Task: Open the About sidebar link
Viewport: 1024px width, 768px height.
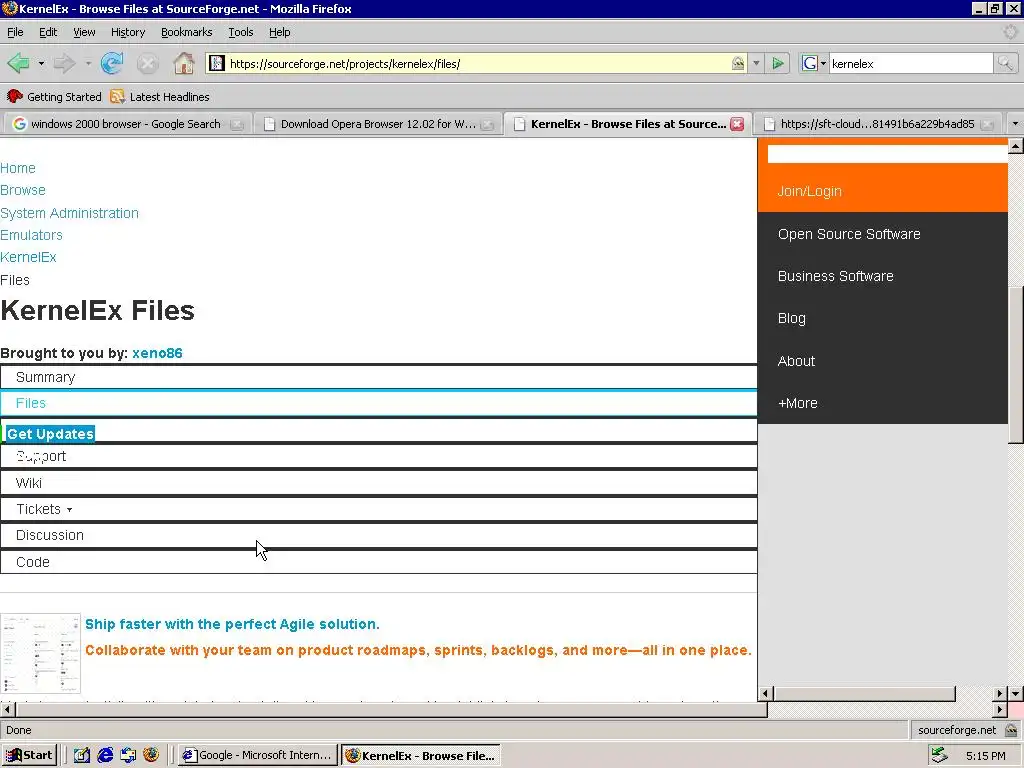Action: [796, 361]
